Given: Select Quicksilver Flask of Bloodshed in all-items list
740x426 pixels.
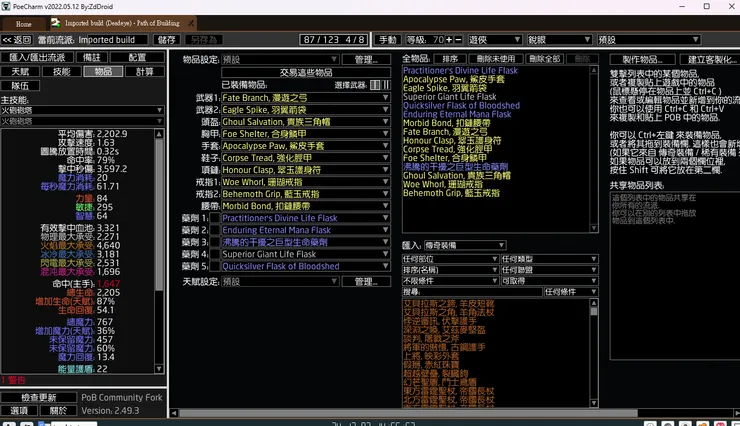Looking at the screenshot, I should (x=461, y=106).
